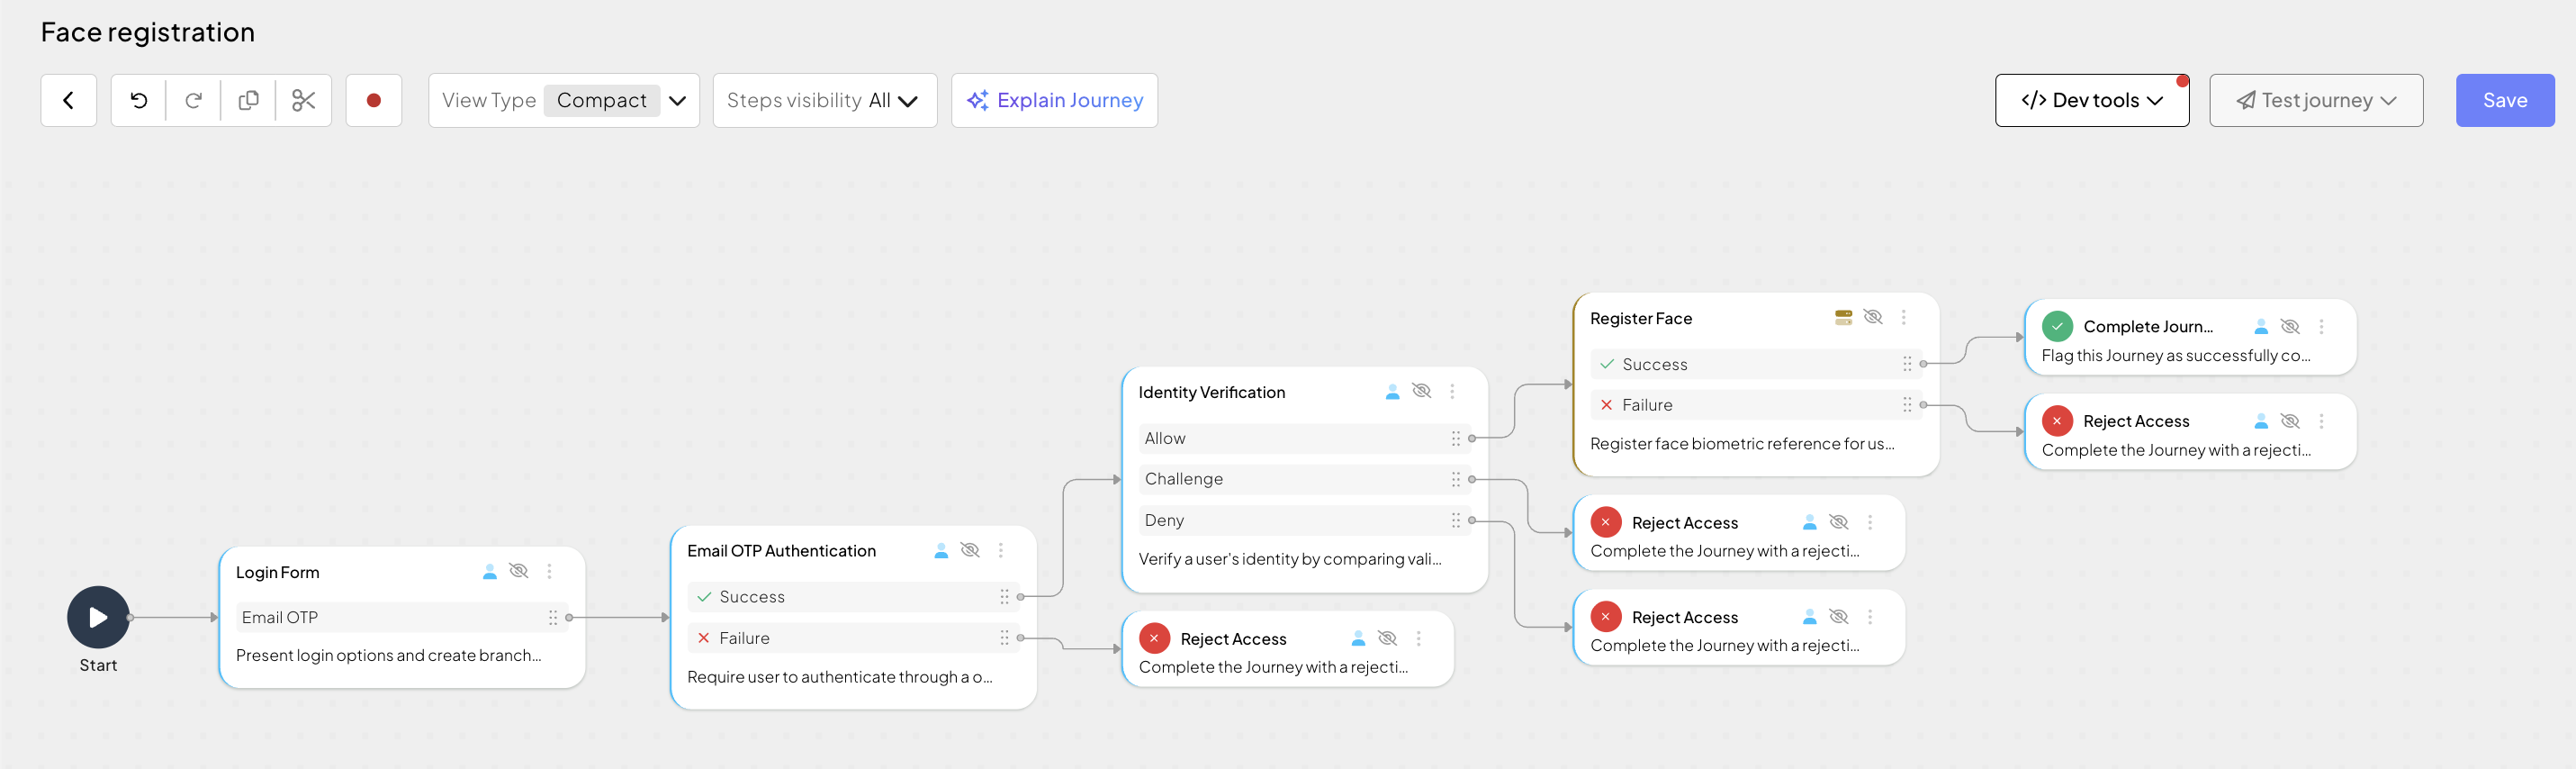Go back using the left chevron button
The height and width of the screenshot is (769, 2576).
click(68, 100)
